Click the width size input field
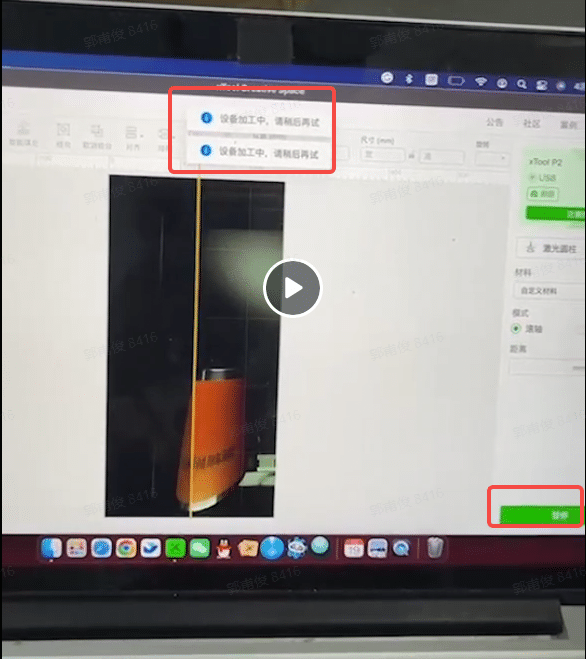 [x=382, y=155]
